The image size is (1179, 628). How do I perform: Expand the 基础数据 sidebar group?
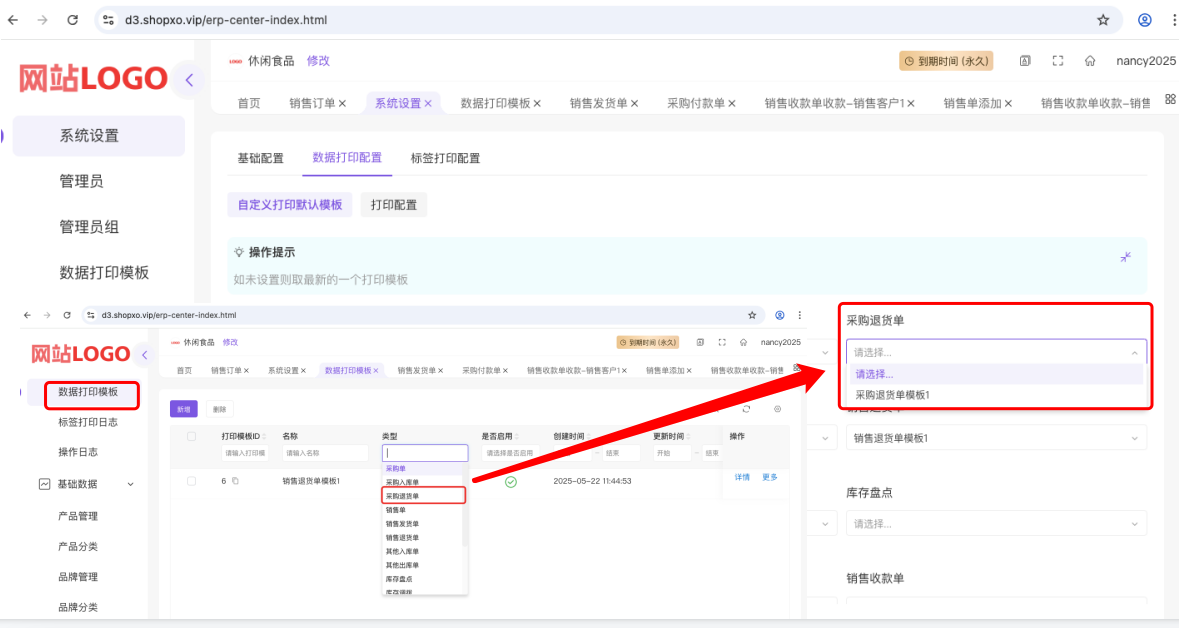tap(86, 484)
